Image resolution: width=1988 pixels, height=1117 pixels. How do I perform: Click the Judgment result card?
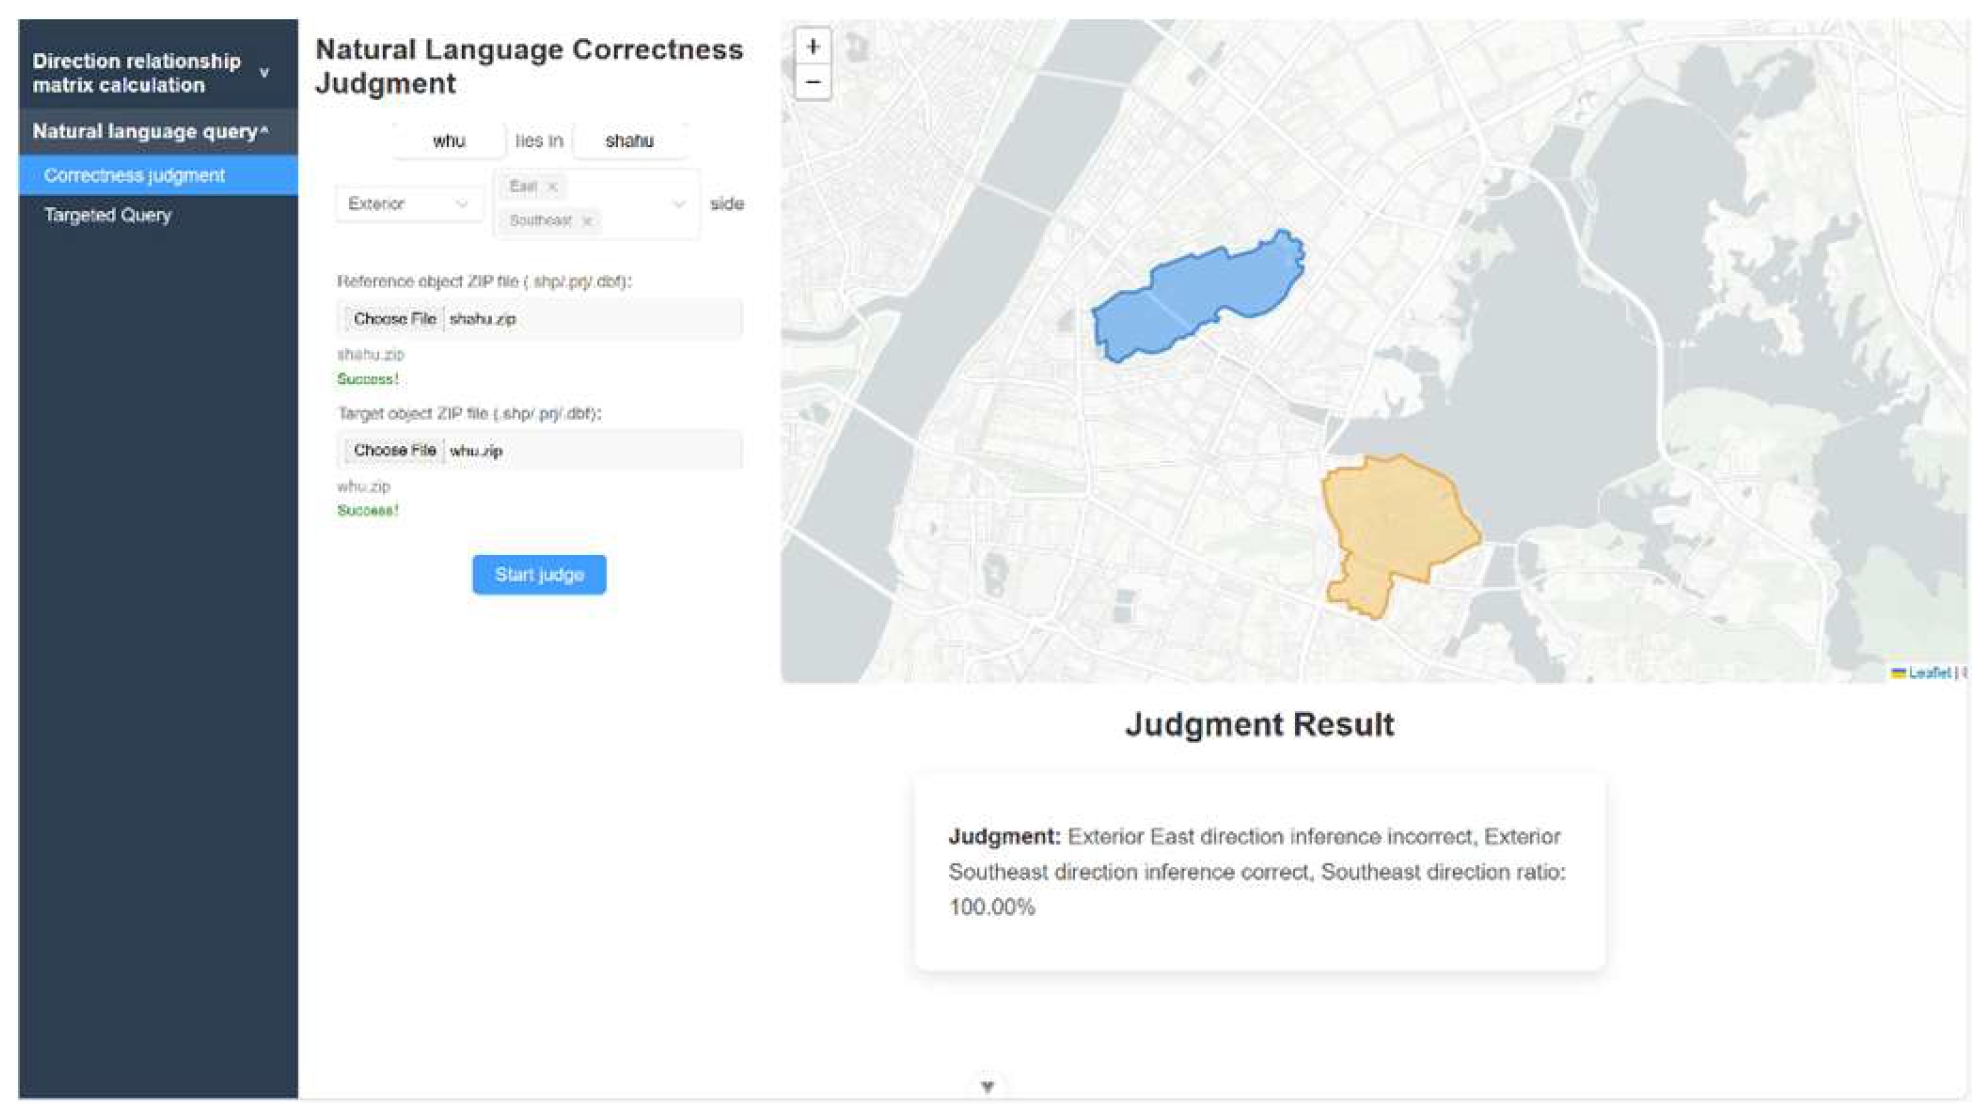[1259, 871]
